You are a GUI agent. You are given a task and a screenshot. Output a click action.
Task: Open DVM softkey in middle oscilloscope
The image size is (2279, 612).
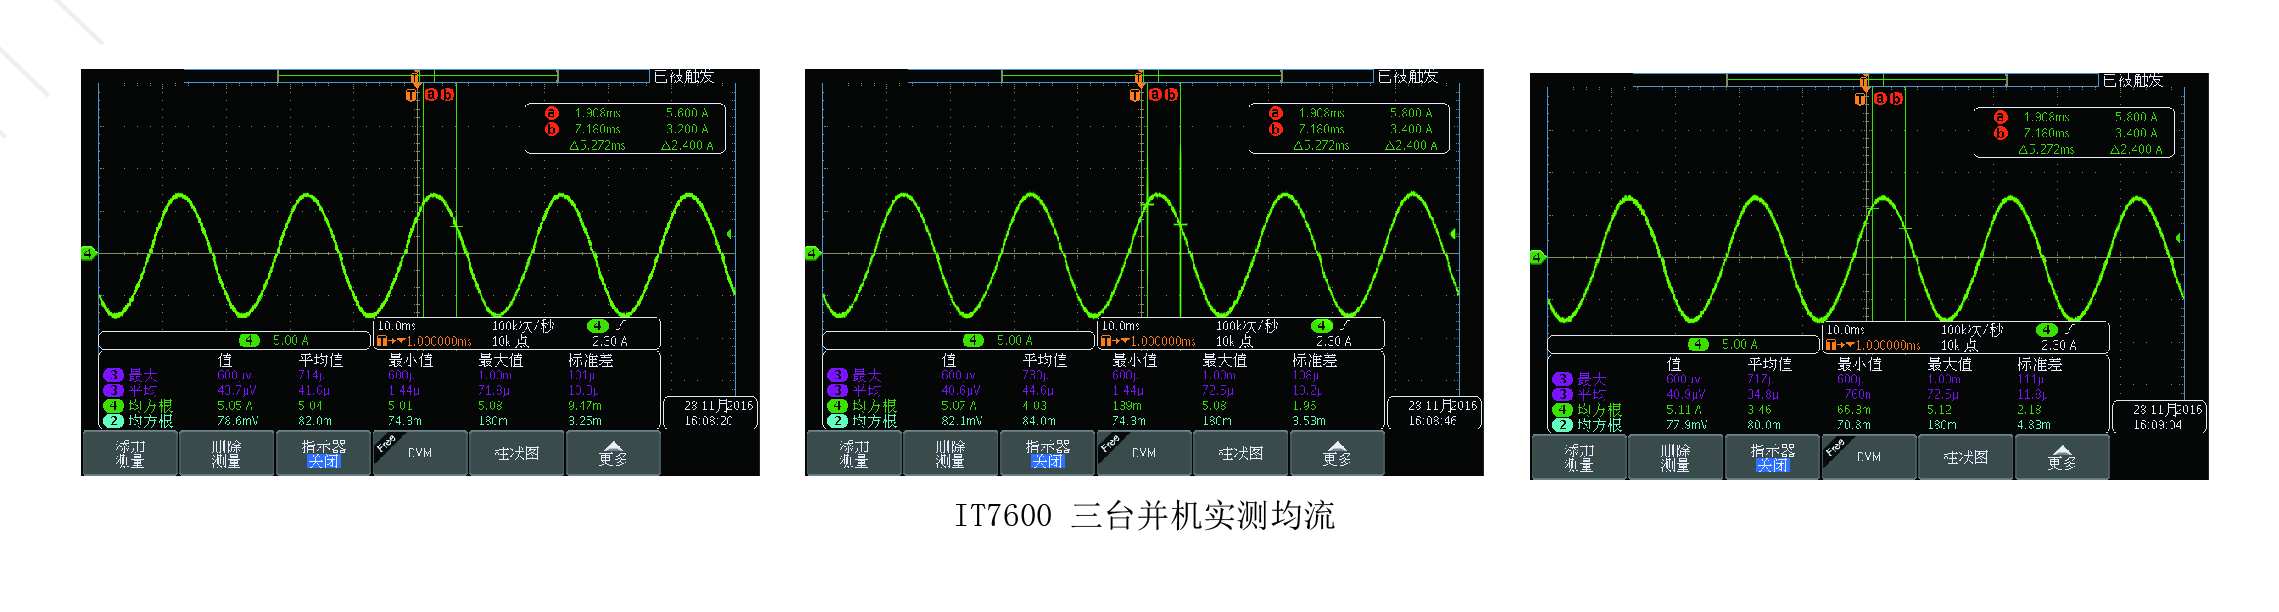point(1143,454)
